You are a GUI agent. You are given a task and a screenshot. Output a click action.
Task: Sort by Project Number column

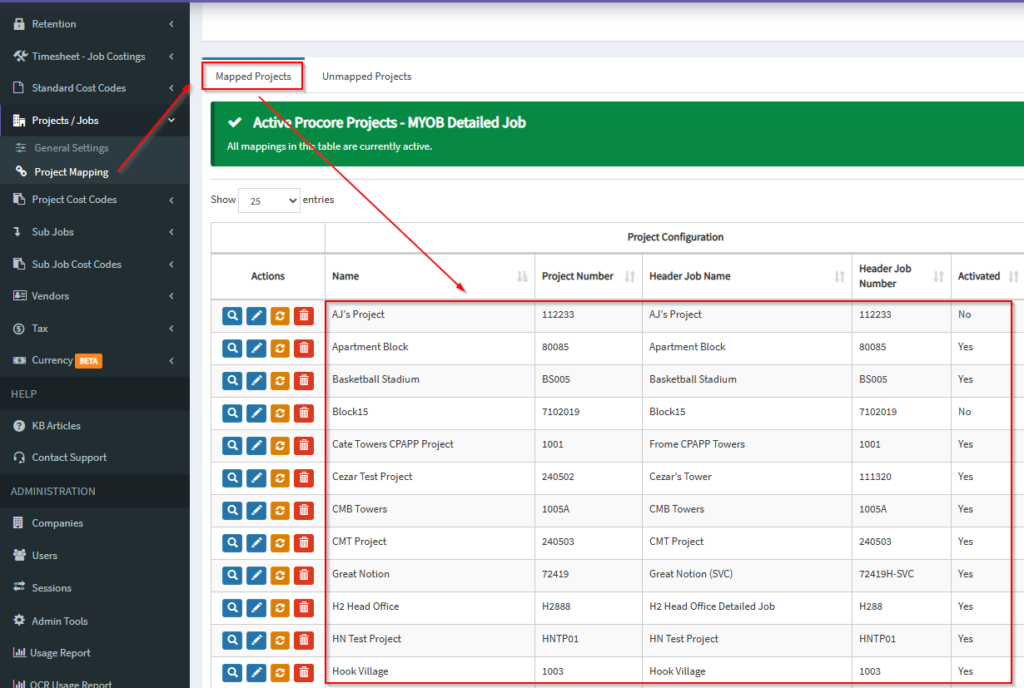tap(588, 276)
